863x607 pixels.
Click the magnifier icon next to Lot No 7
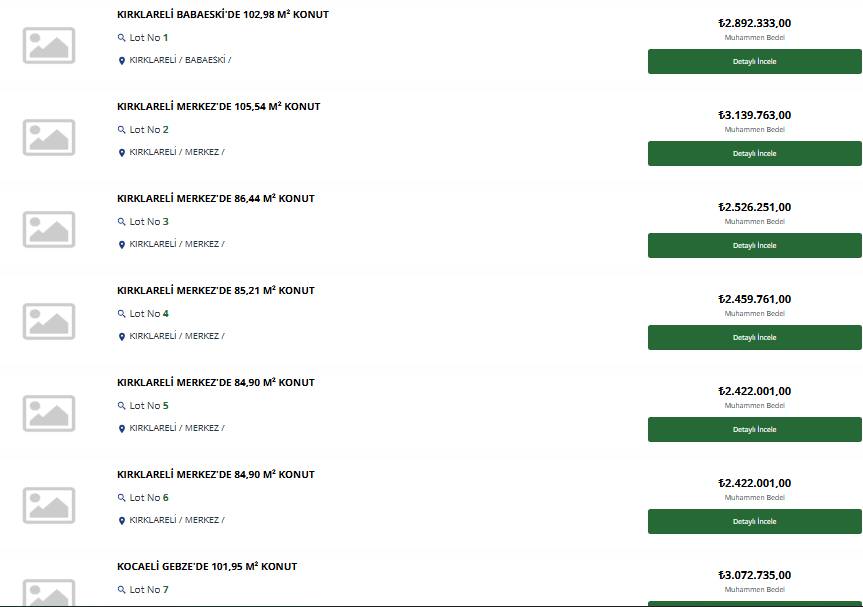coord(122,589)
